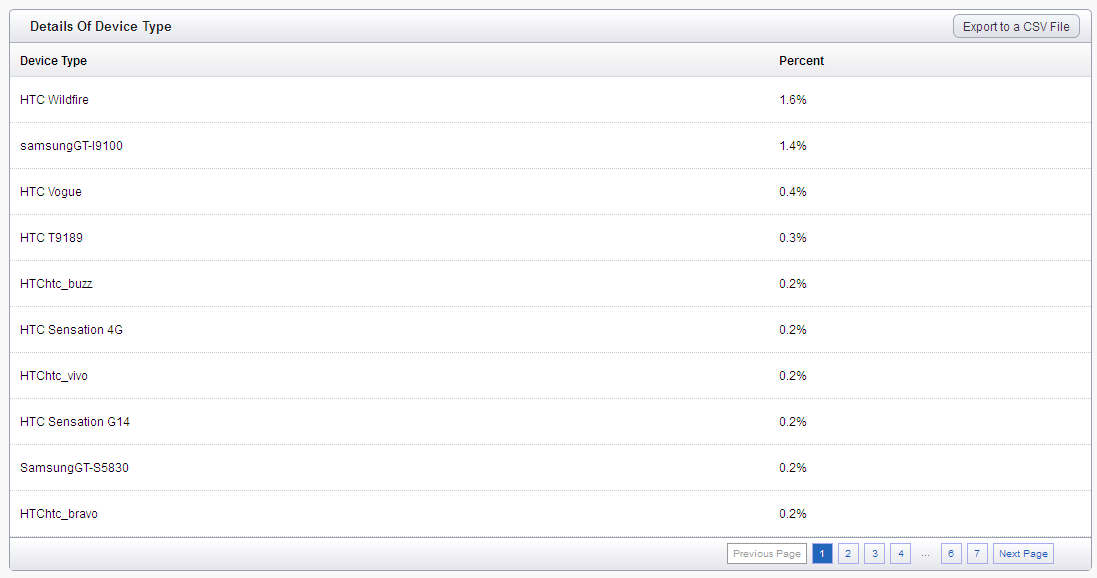Open the HTC Wildfire device entry
The width and height of the screenshot is (1097, 578).
(x=550, y=100)
